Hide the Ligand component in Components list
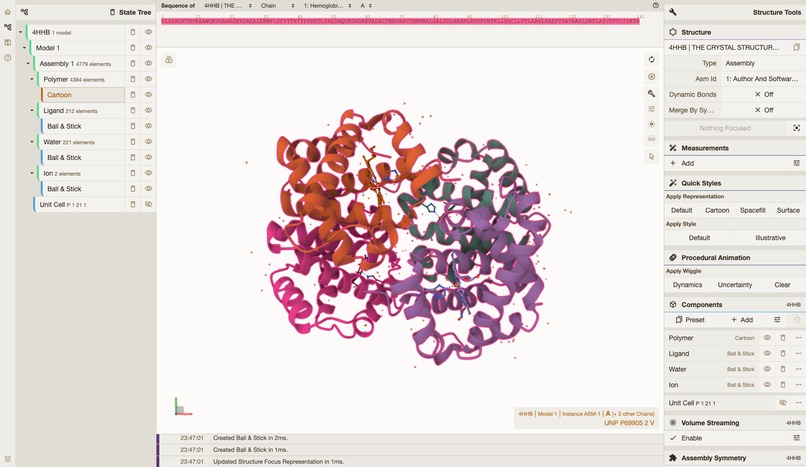 (767, 353)
